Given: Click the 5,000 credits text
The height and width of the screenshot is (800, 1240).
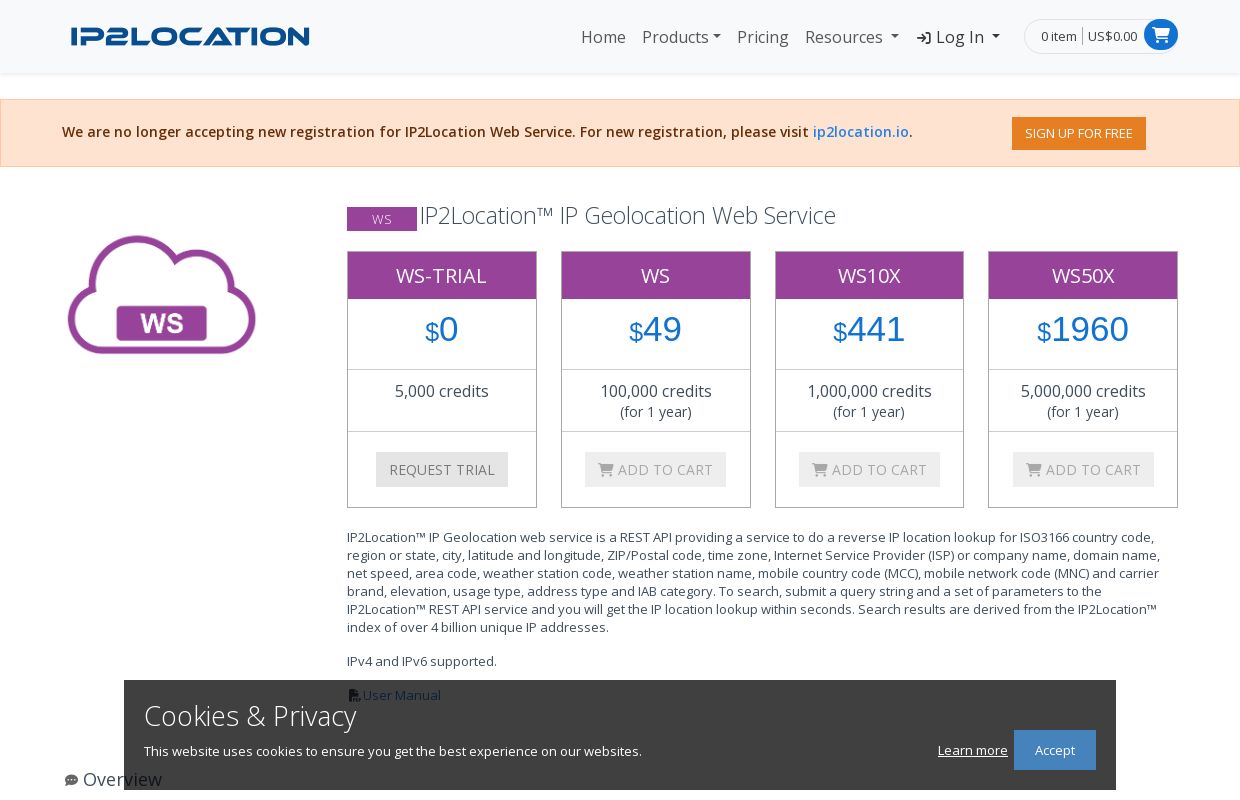Looking at the screenshot, I should point(442,391).
